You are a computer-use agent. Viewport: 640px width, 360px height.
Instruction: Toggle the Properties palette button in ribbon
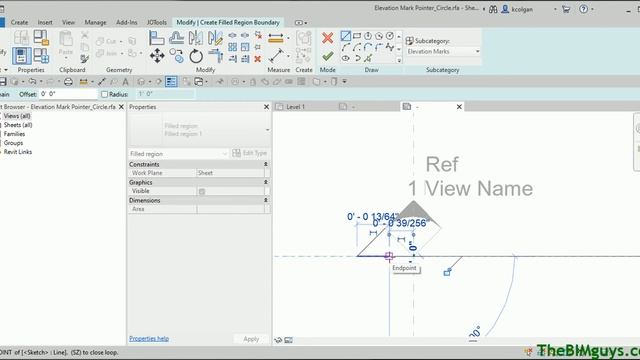click(22, 56)
